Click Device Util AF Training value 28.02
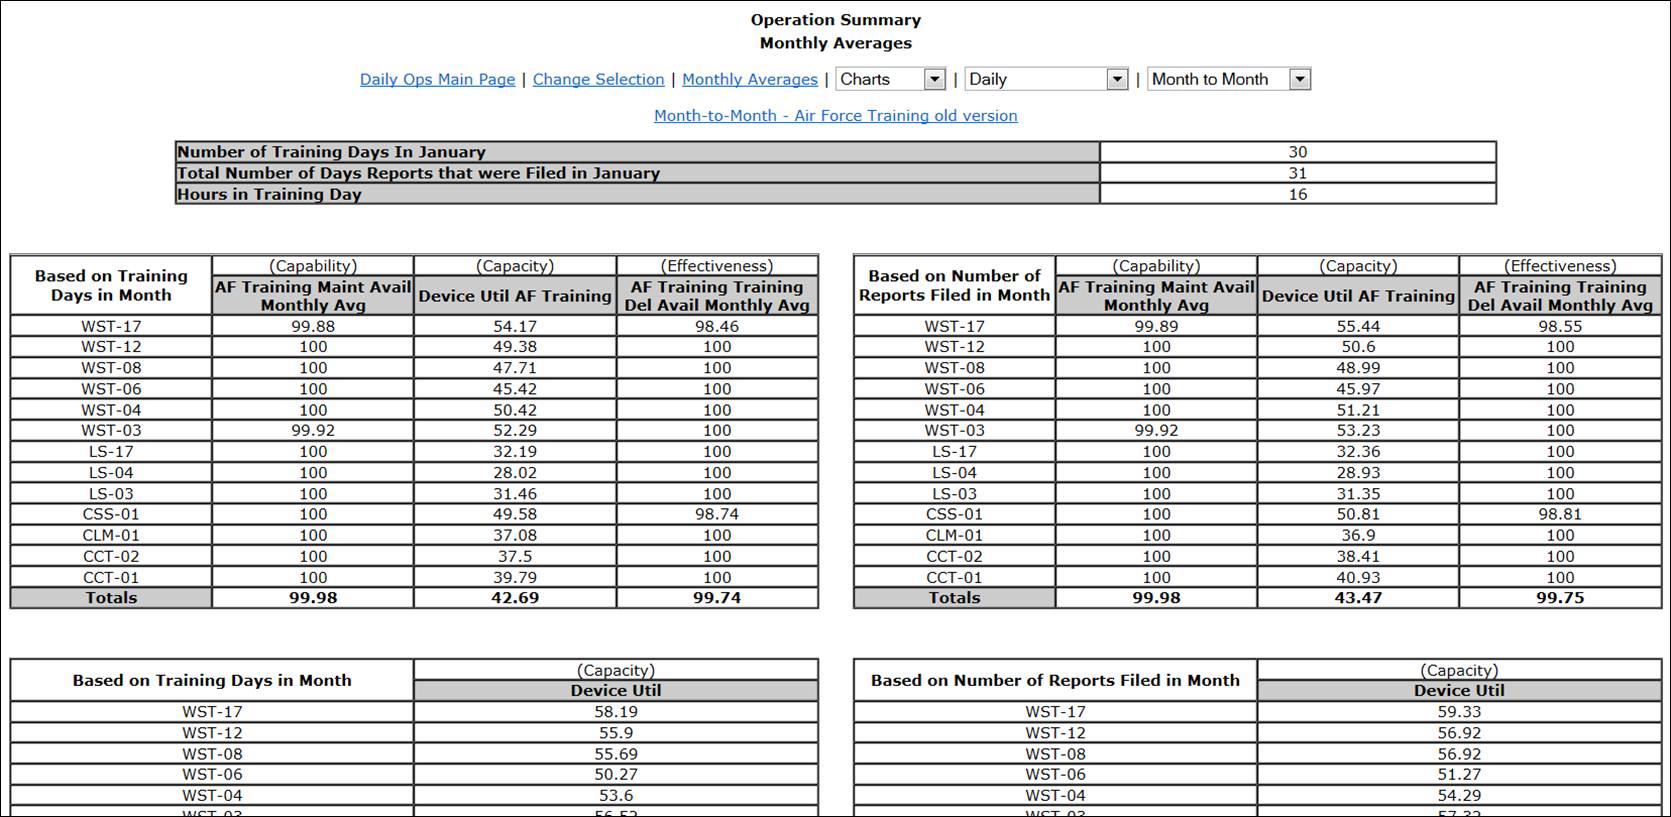 point(515,473)
